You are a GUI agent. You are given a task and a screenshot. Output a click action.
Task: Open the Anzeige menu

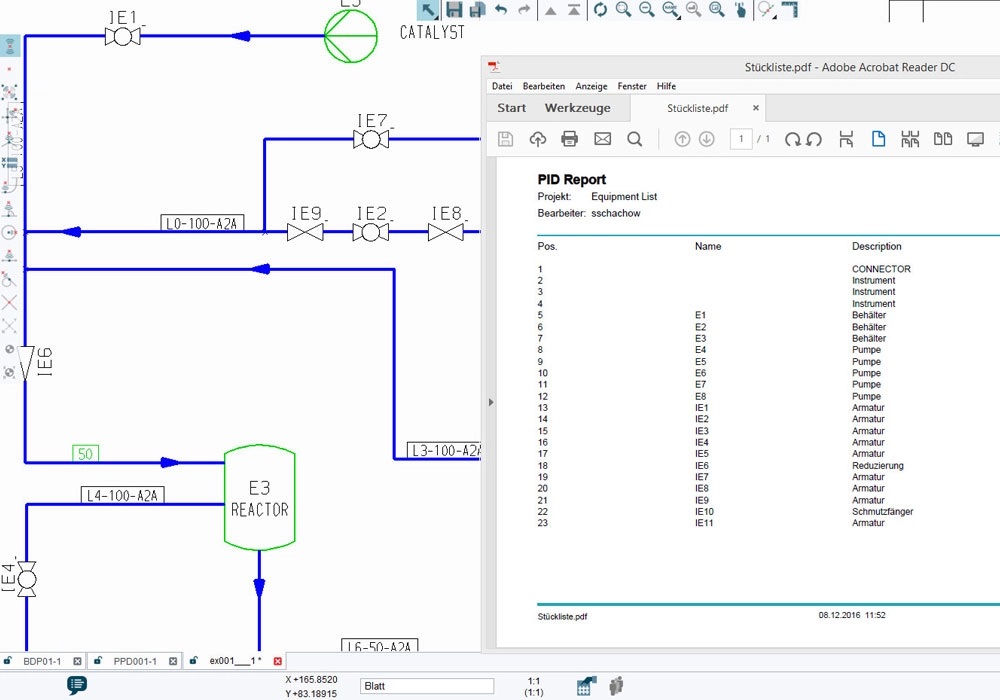pos(591,86)
